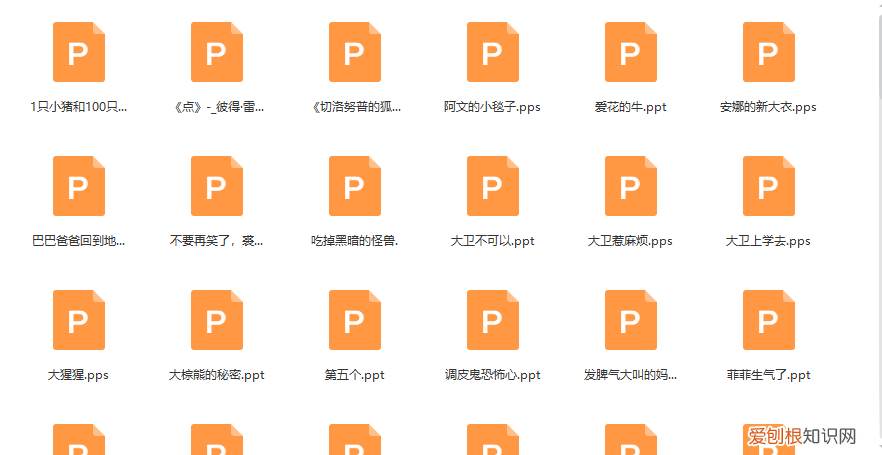Click the 阿文的小毯子.pps name label
Image resolution: width=882 pixels, height=455 pixels.
click(492, 107)
